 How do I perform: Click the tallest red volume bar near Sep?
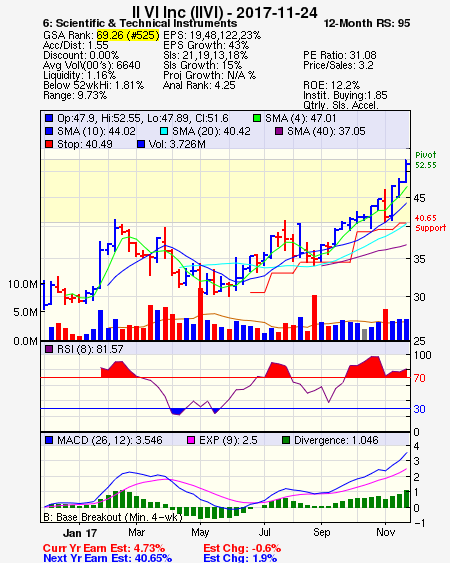[314, 317]
